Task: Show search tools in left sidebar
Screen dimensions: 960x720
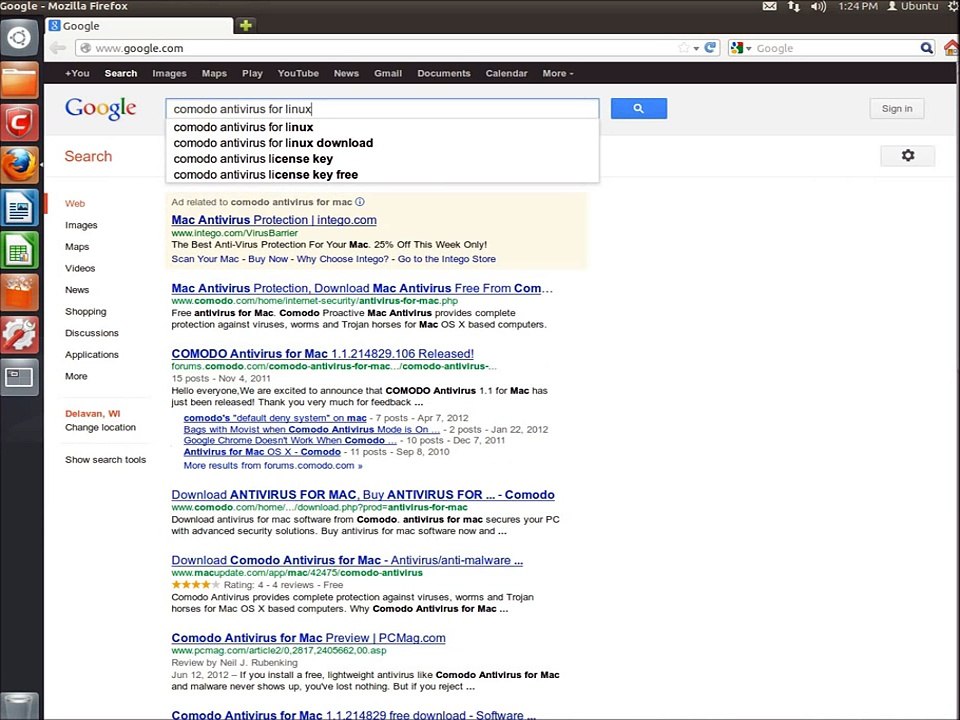Action: tap(105, 459)
